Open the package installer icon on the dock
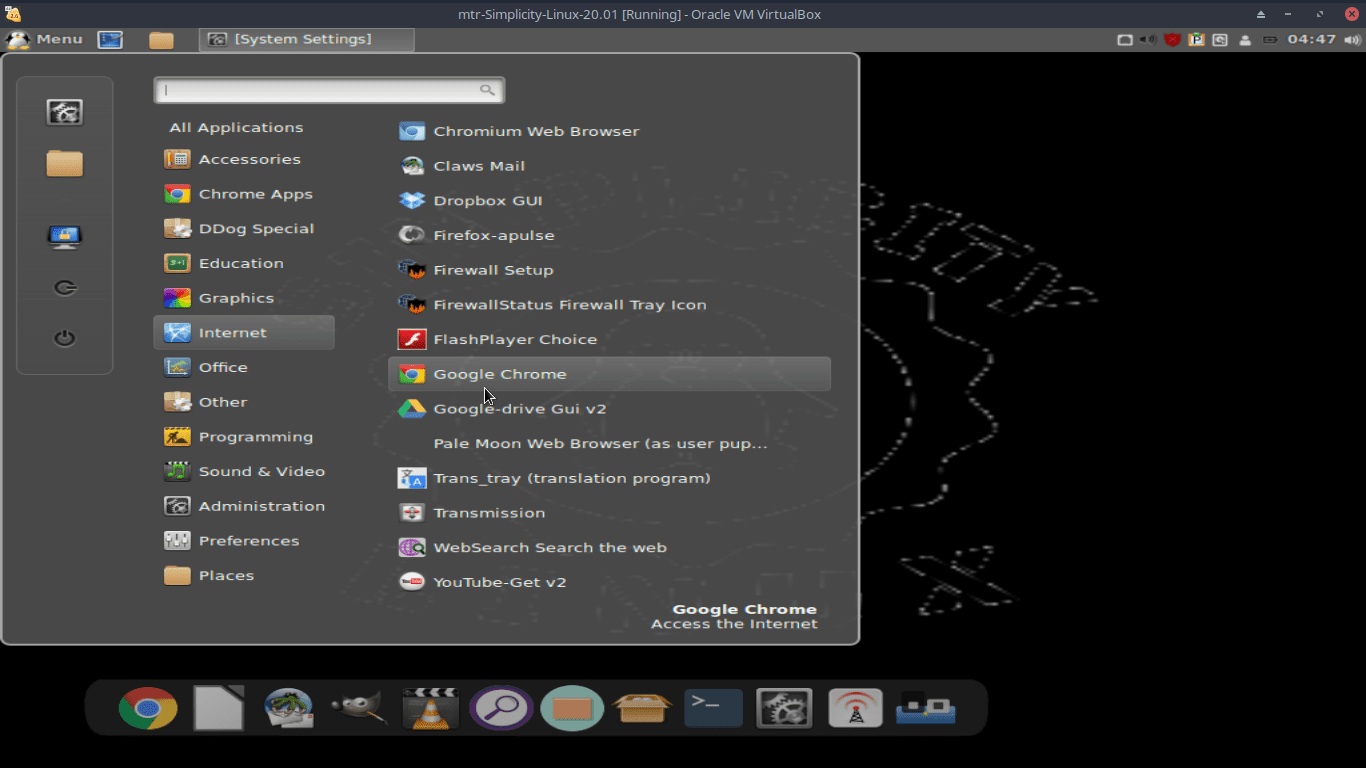This screenshot has width=1366, height=768. point(642,707)
